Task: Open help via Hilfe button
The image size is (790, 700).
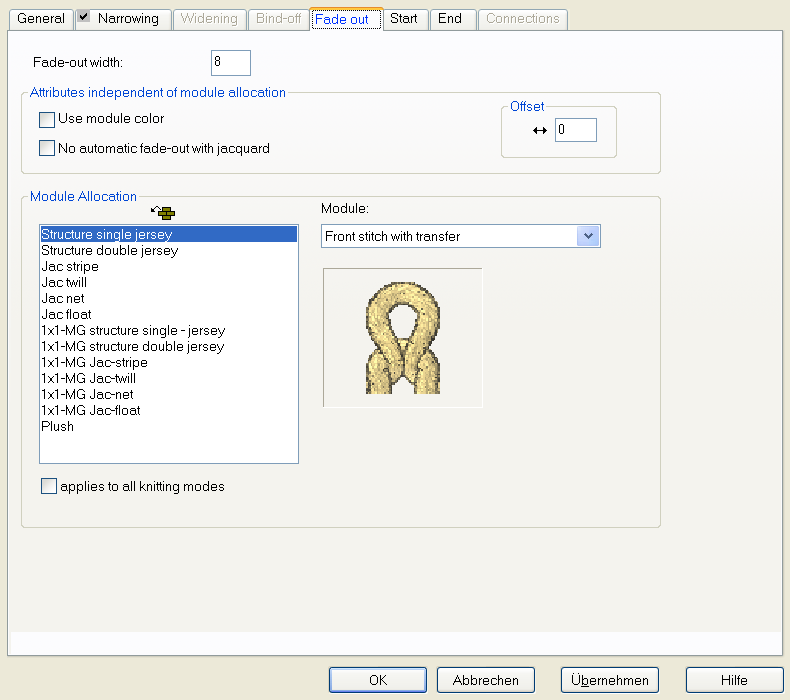Action: (734, 680)
